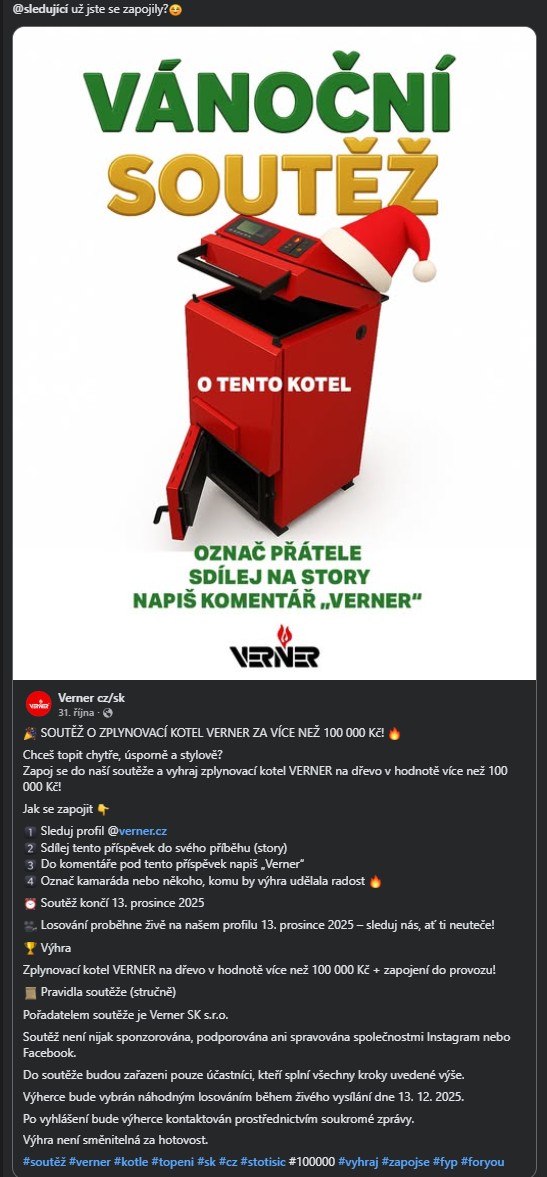The height and width of the screenshot is (1177, 547).
Task: Open the #topeni hashtag
Action: point(173,1161)
